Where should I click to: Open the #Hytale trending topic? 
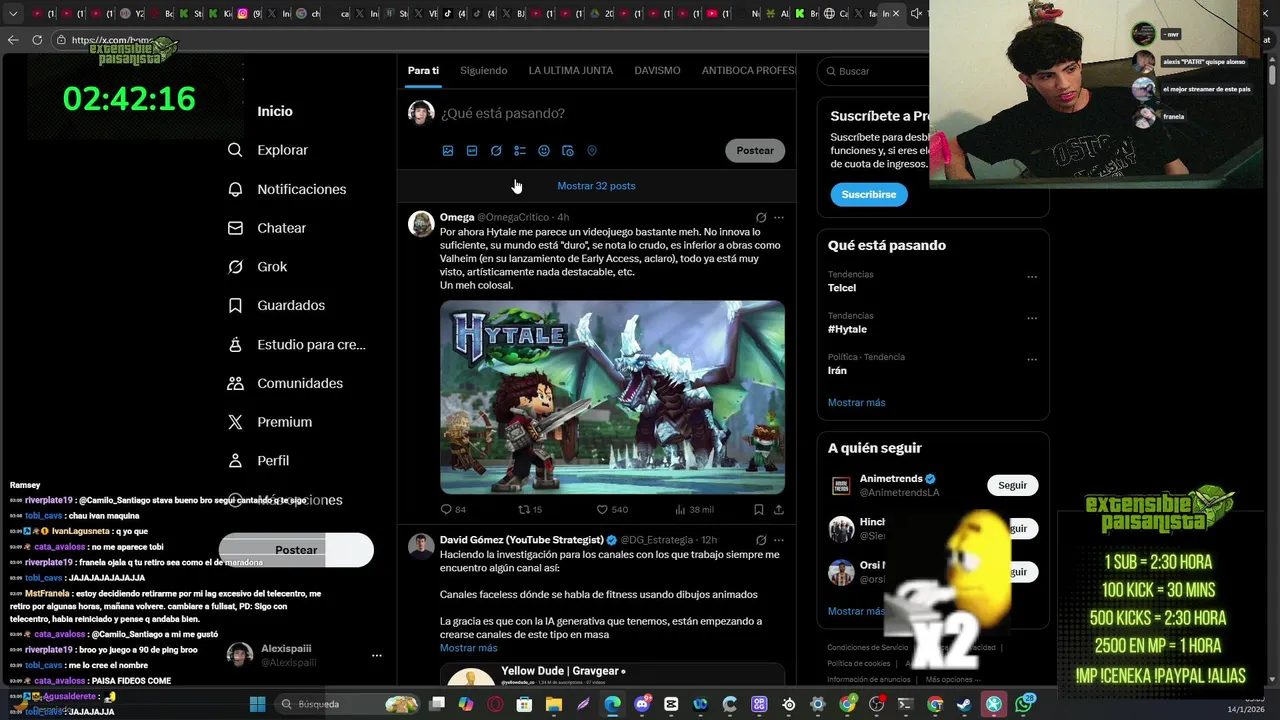point(847,329)
